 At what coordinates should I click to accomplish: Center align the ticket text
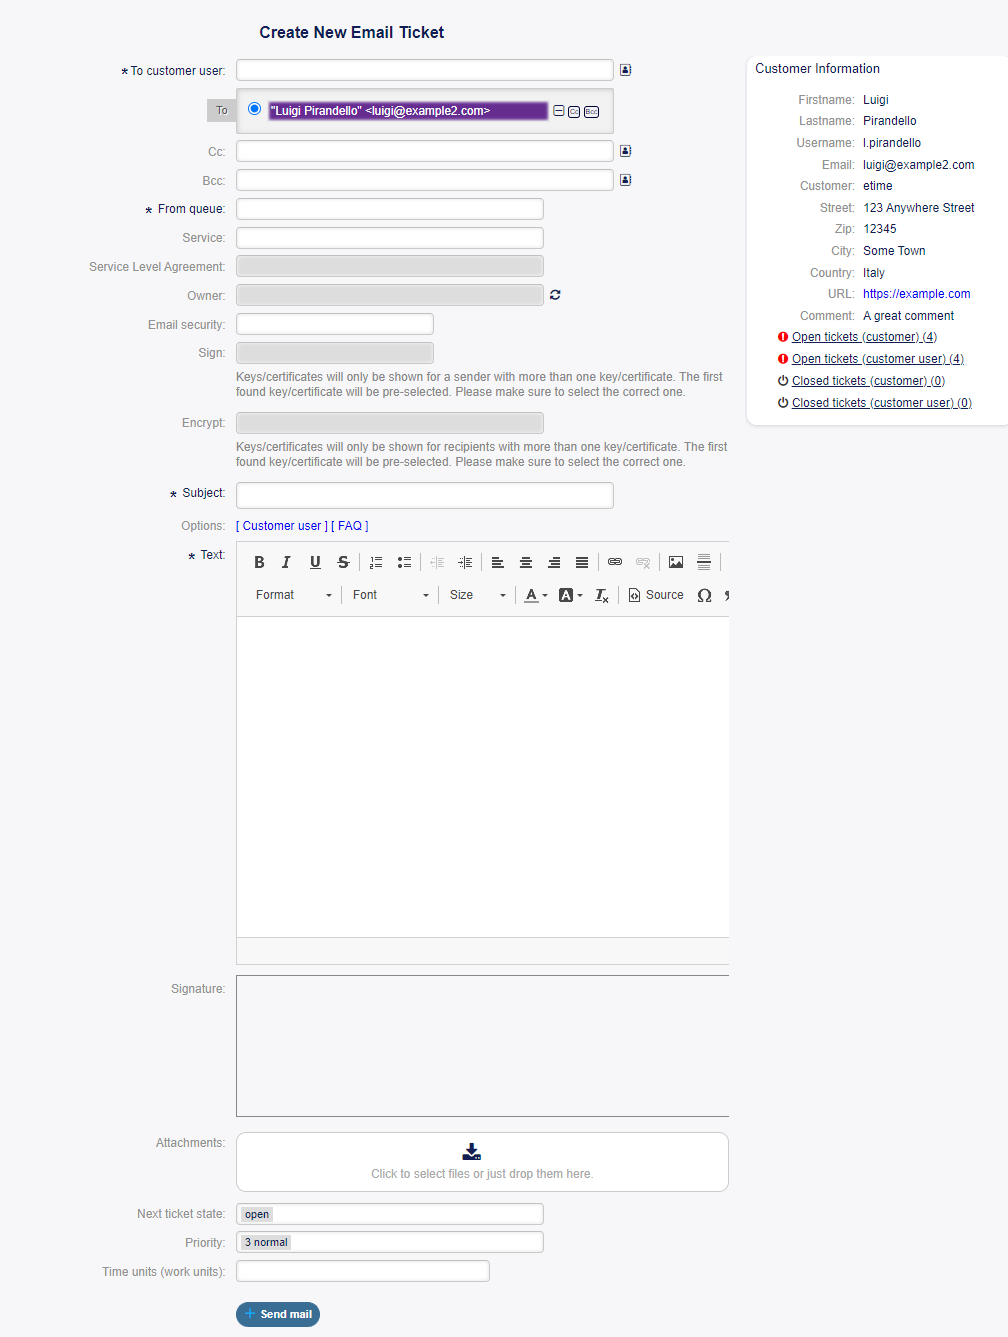click(x=526, y=562)
